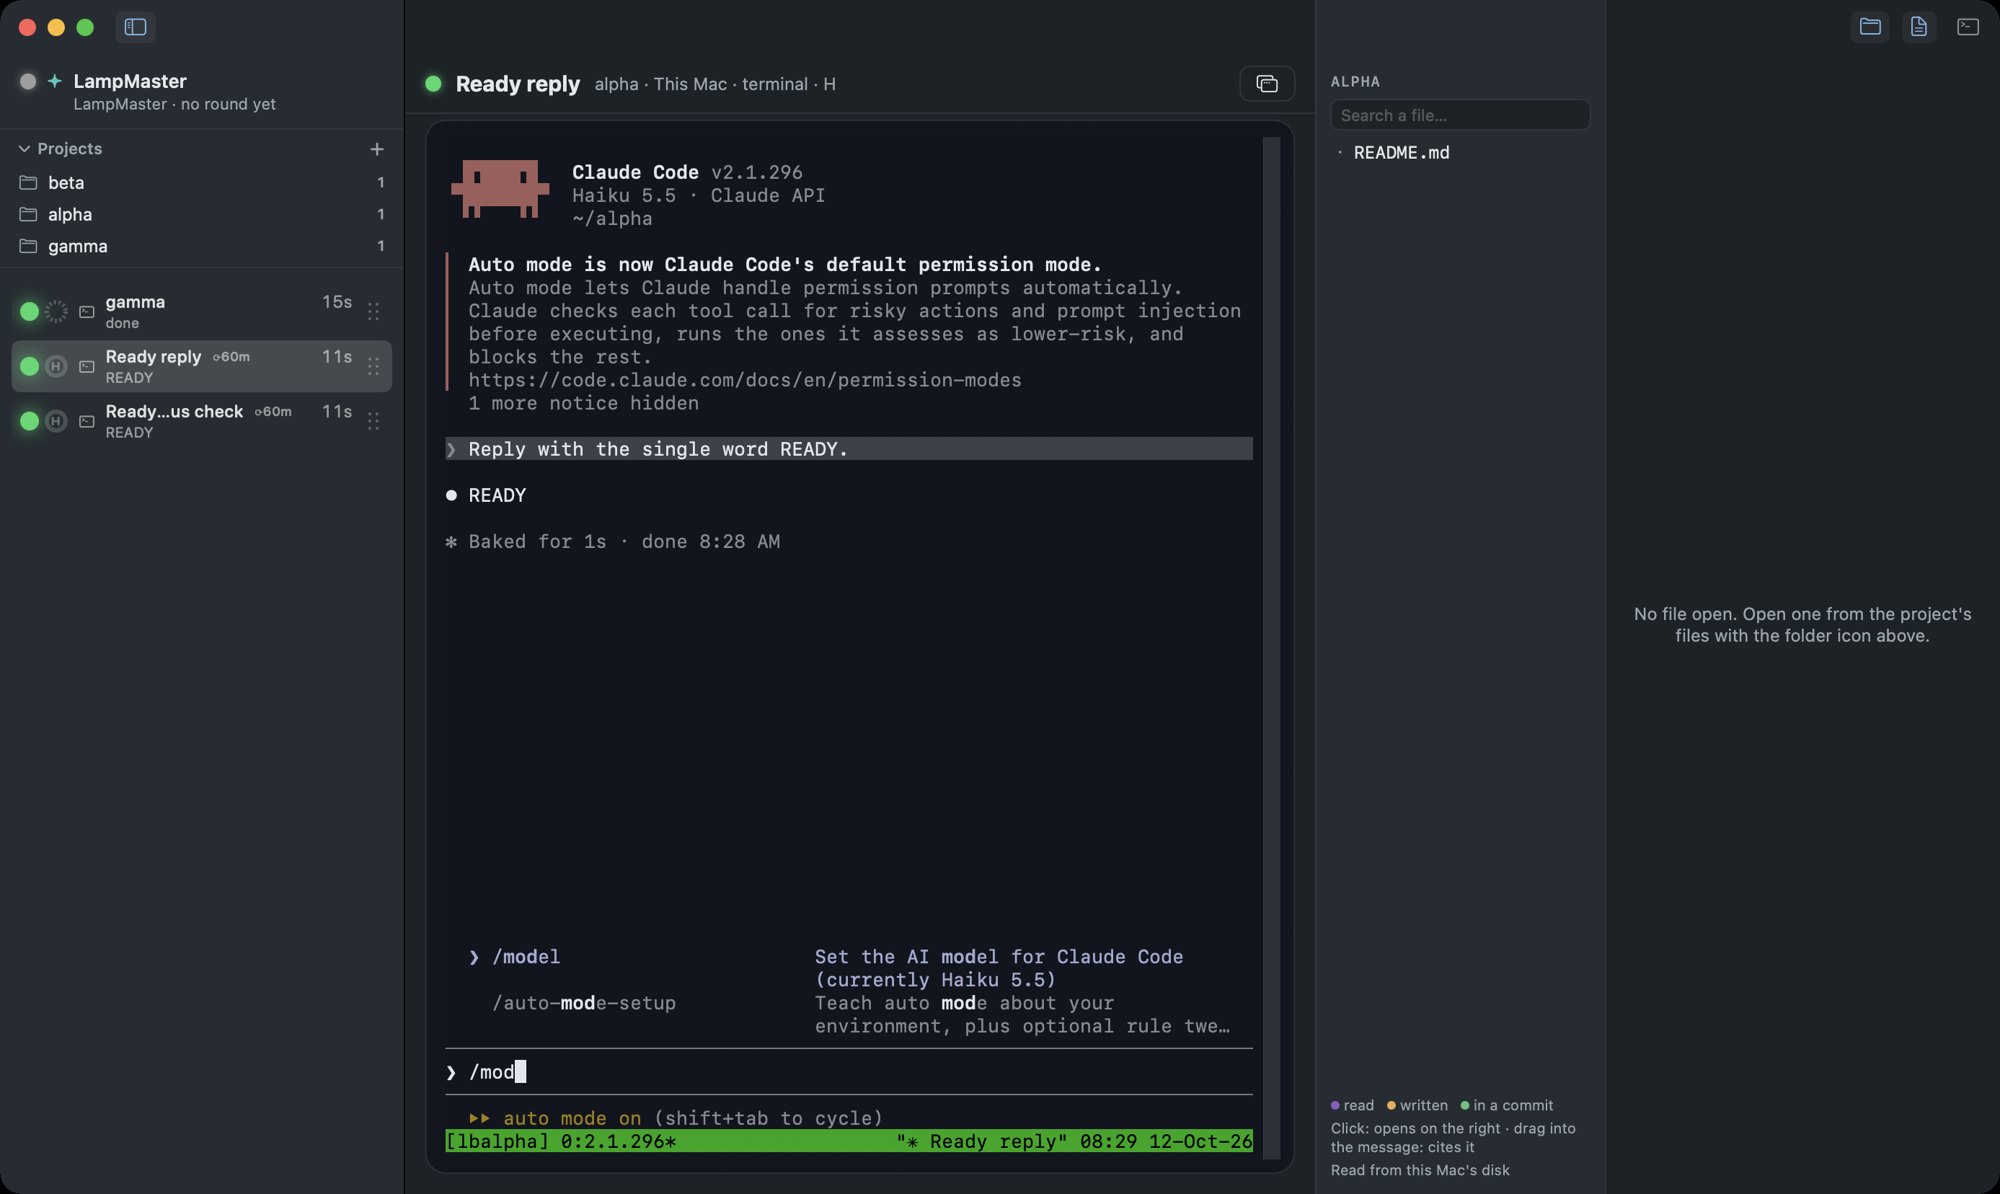Open the beta project folder
This screenshot has width=2000, height=1194.
pos(201,182)
